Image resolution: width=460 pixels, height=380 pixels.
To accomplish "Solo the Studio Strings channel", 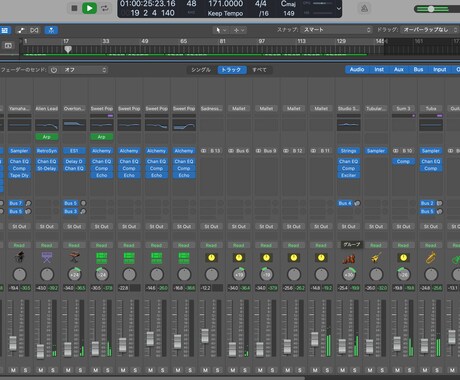I will tap(355, 370).
